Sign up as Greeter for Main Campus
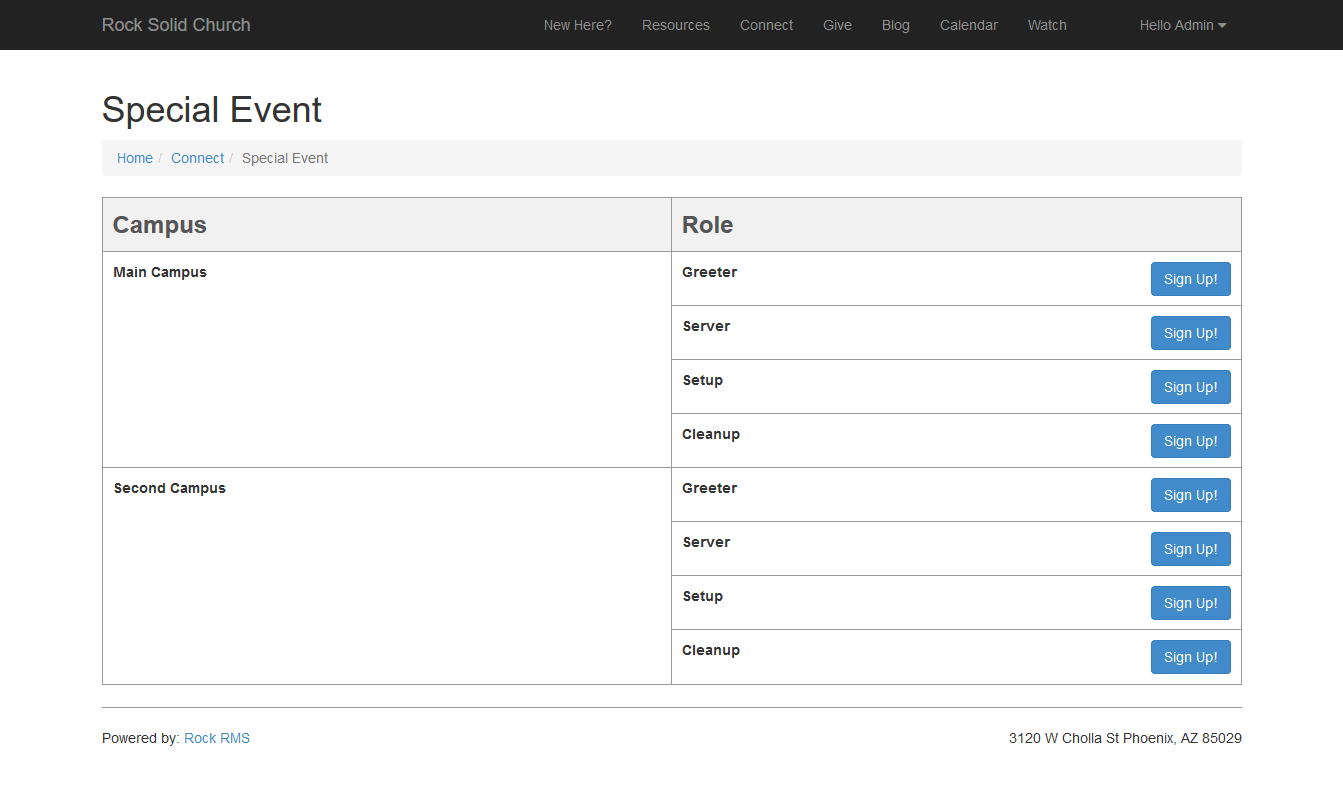The image size is (1343, 807). 1190,279
